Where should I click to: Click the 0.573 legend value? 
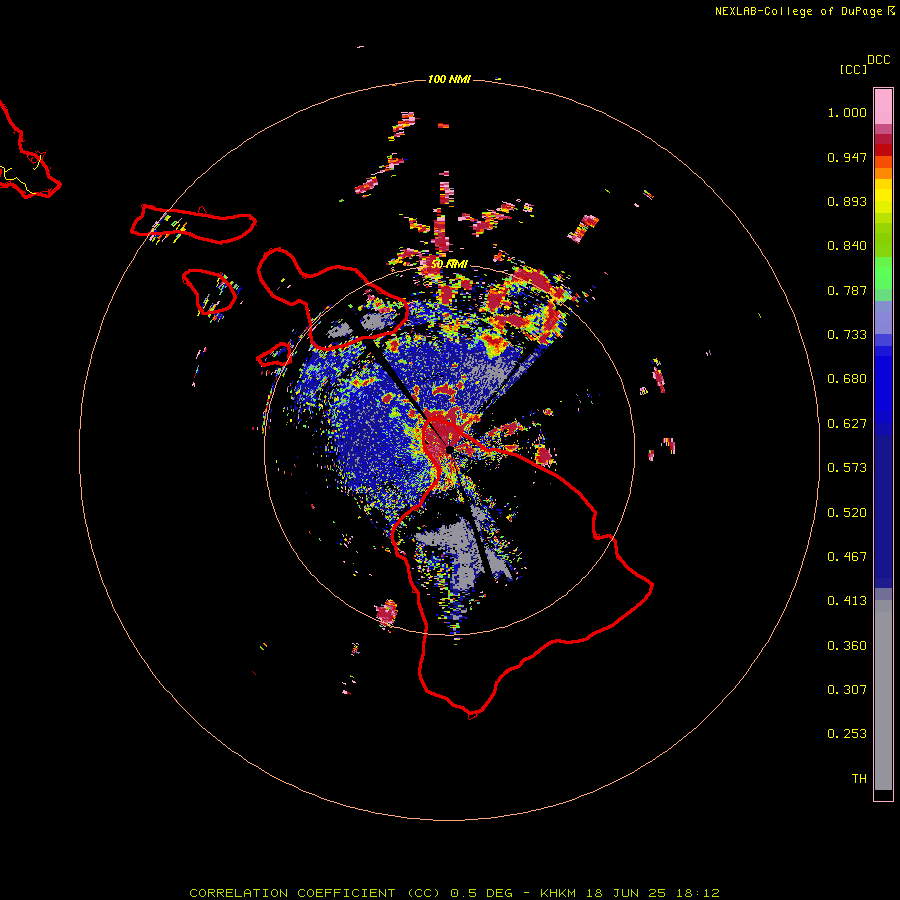[847, 468]
